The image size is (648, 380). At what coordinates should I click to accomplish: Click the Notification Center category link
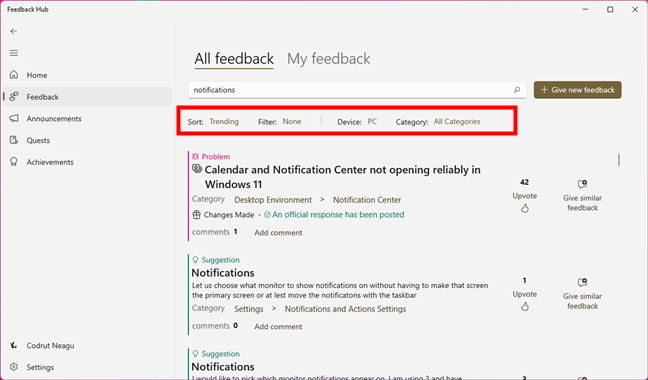(x=367, y=200)
